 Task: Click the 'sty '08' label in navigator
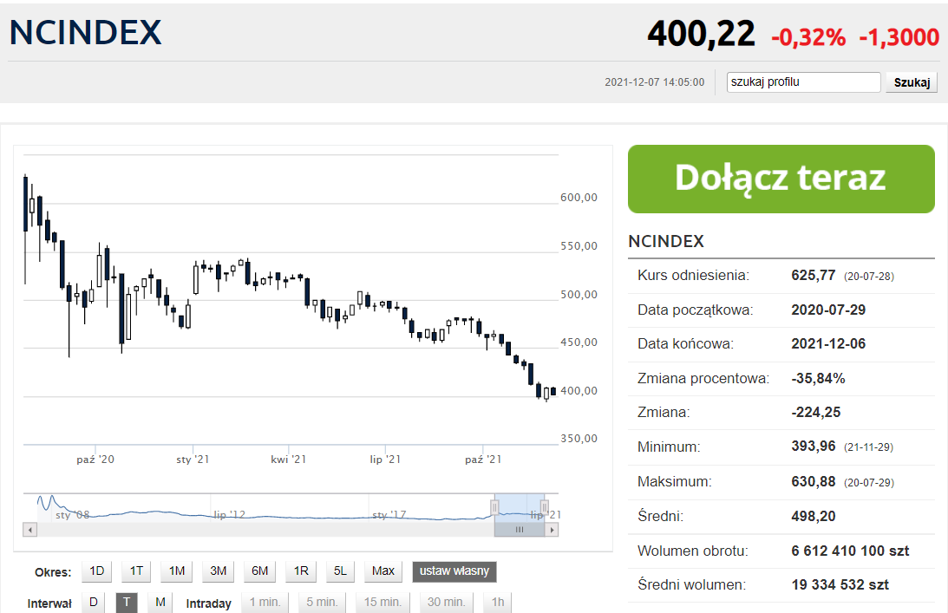click(x=72, y=515)
